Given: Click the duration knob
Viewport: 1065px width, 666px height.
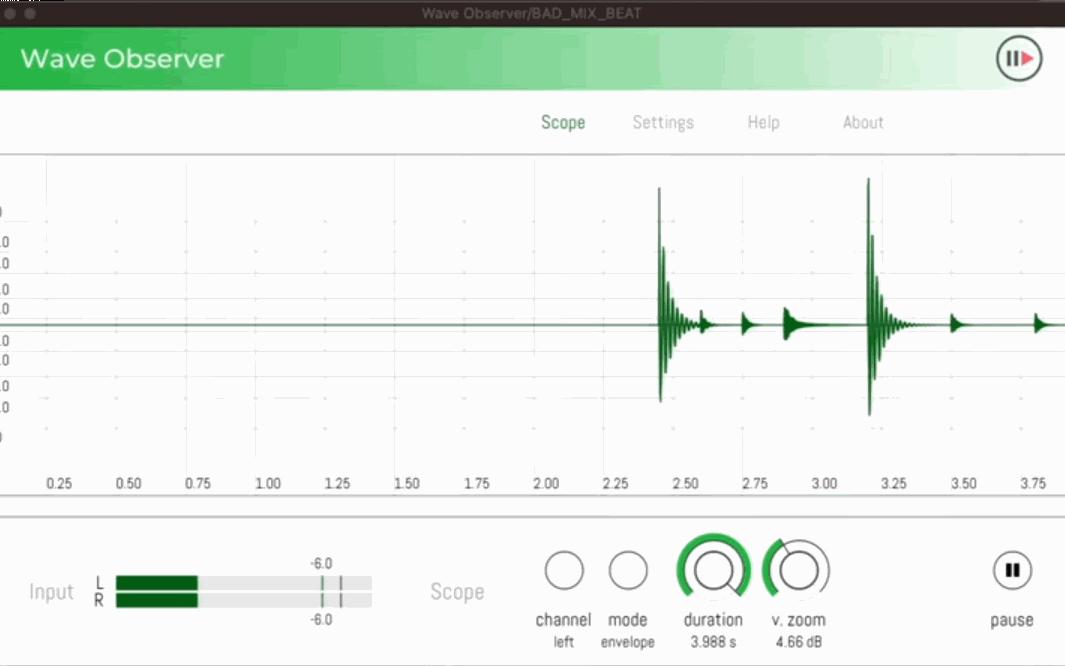Looking at the screenshot, I should 713,569.
